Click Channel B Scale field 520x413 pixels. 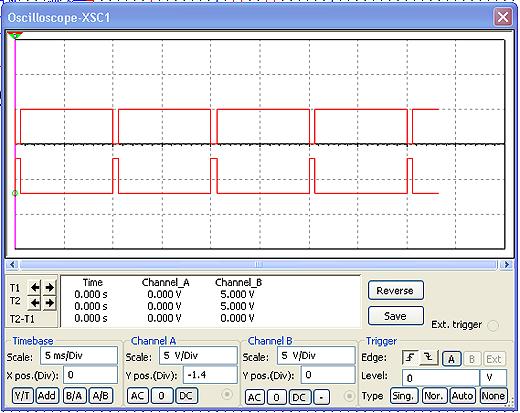(x=316, y=356)
